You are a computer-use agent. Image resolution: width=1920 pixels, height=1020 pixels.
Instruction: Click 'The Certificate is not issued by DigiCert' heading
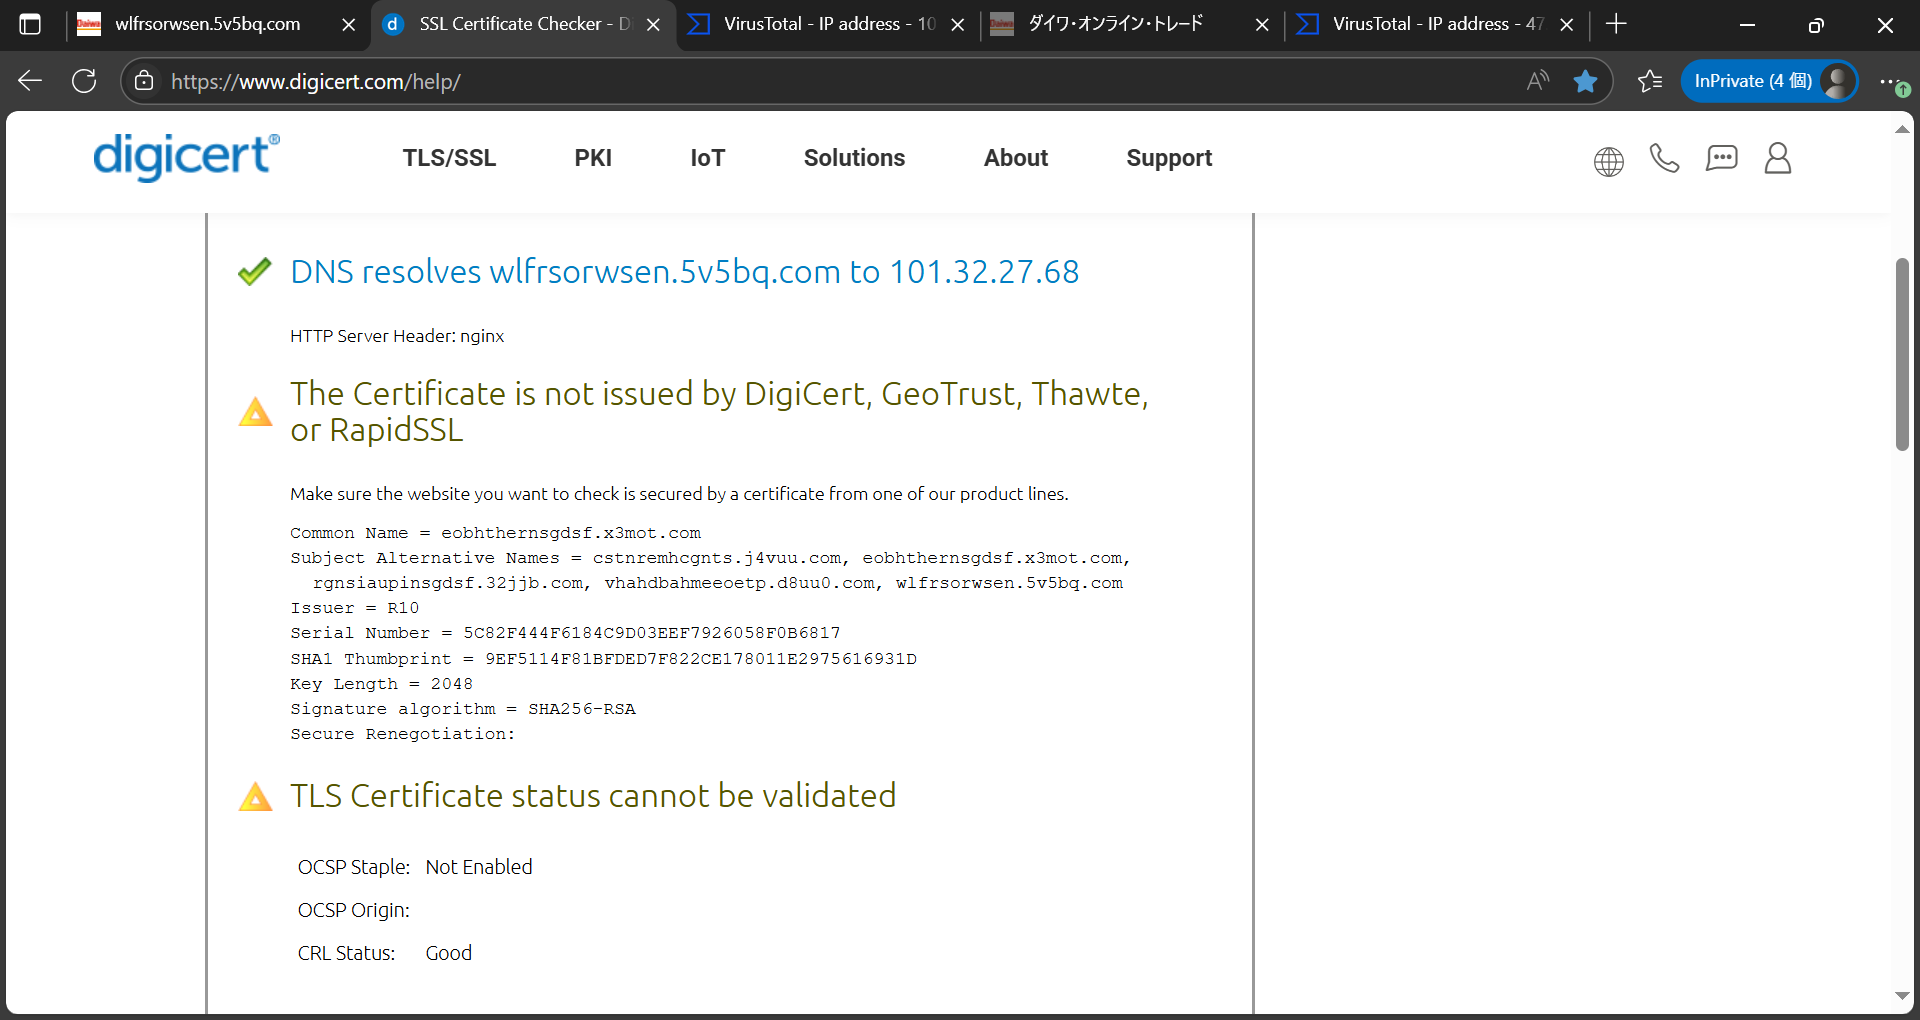(x=719, y=411)
